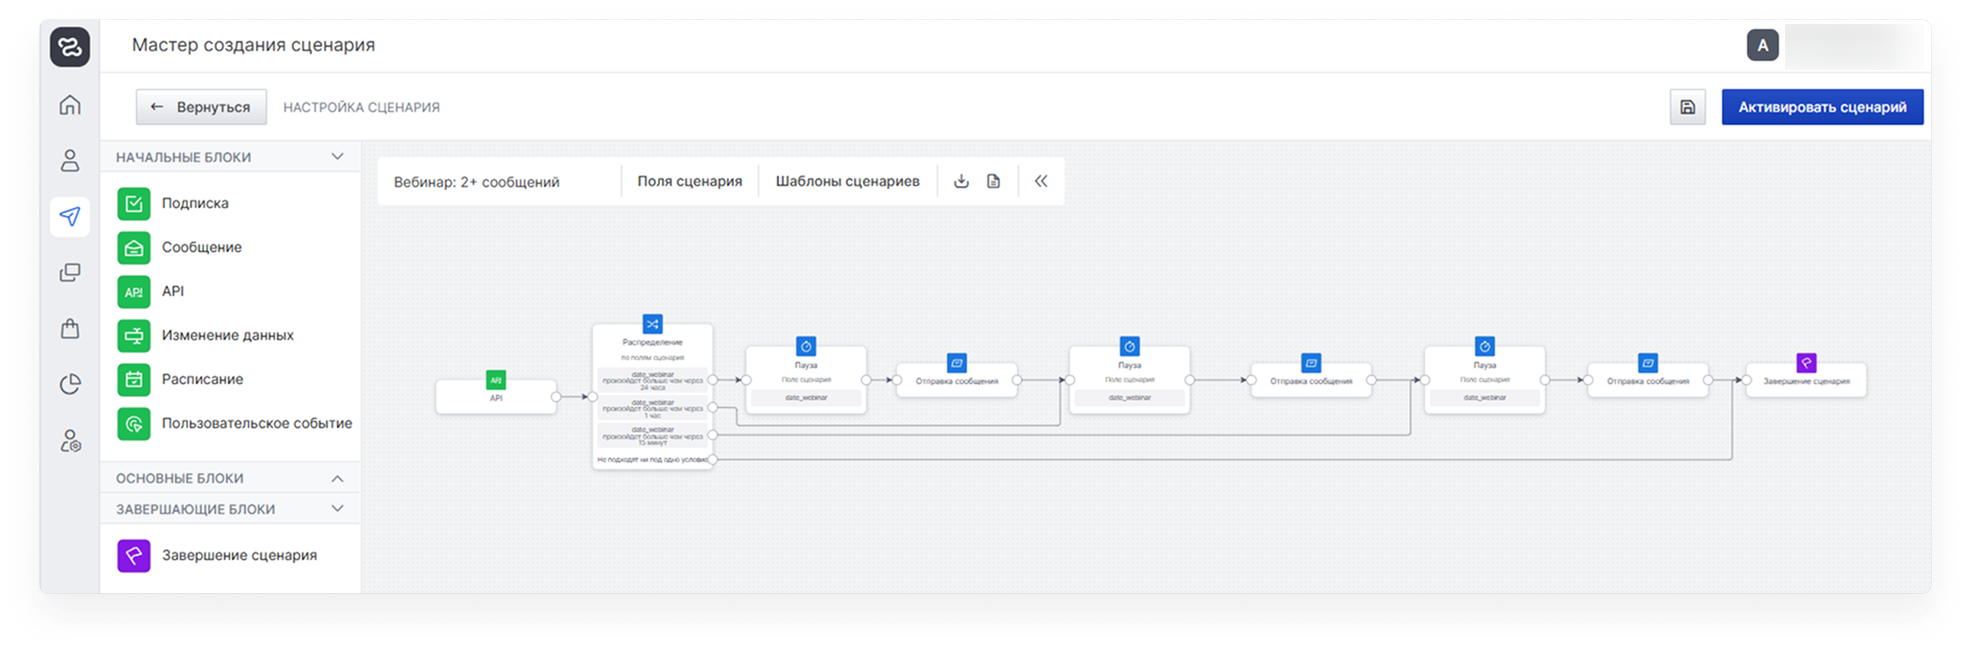1971x653 pixels.
Task: Click the home icon in left sidebar
Action: (70, 105)
